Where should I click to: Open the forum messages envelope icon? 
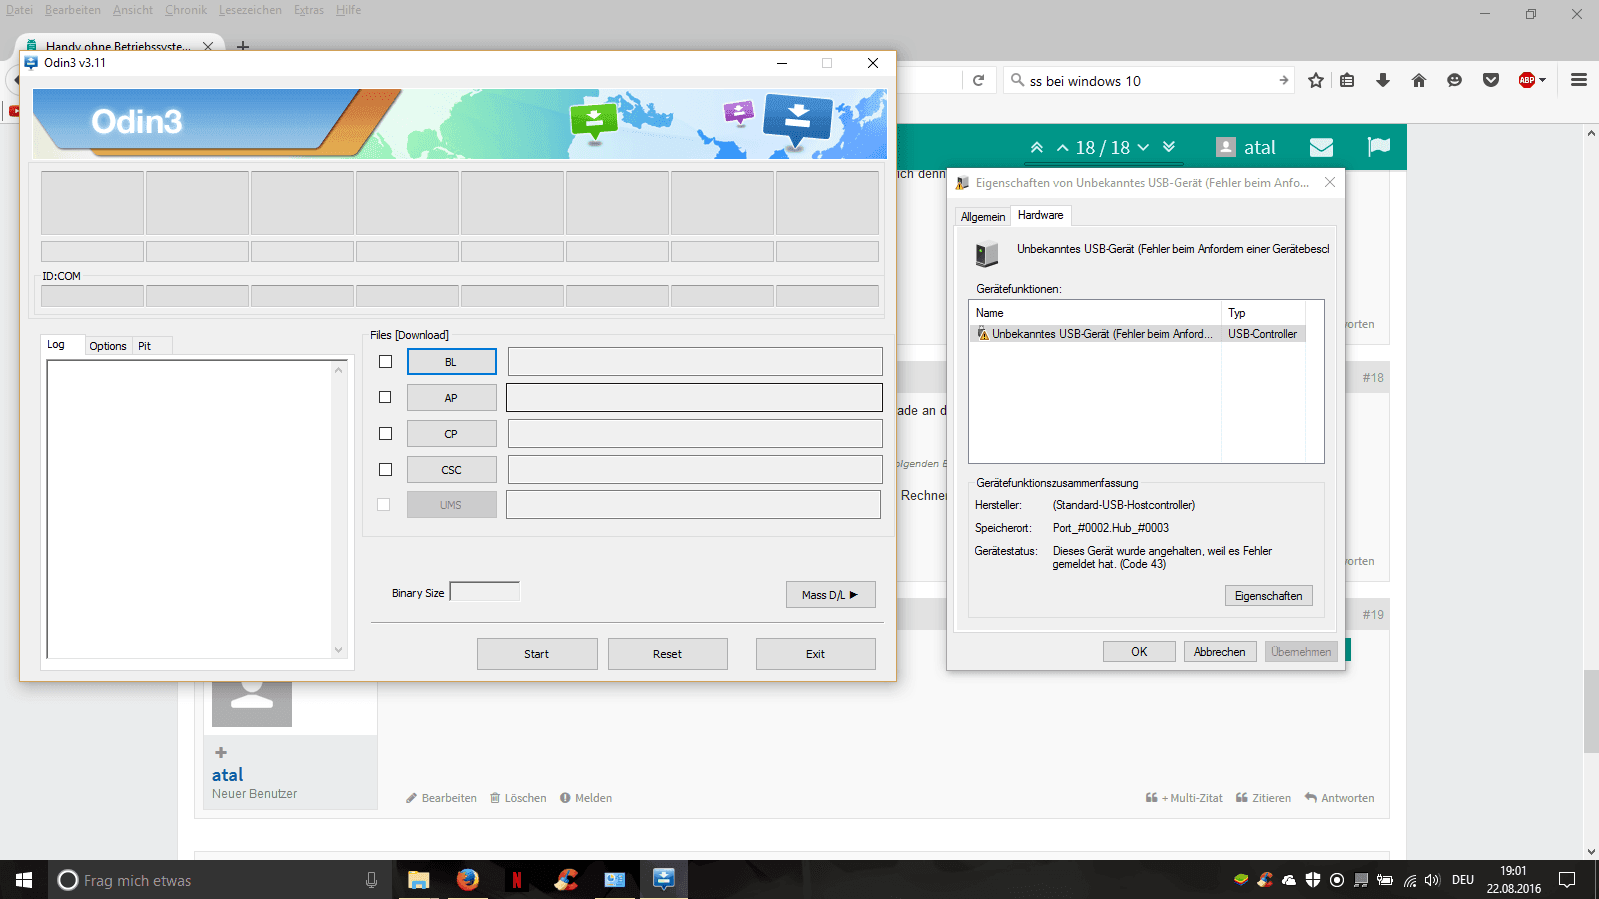point(1321,148)
